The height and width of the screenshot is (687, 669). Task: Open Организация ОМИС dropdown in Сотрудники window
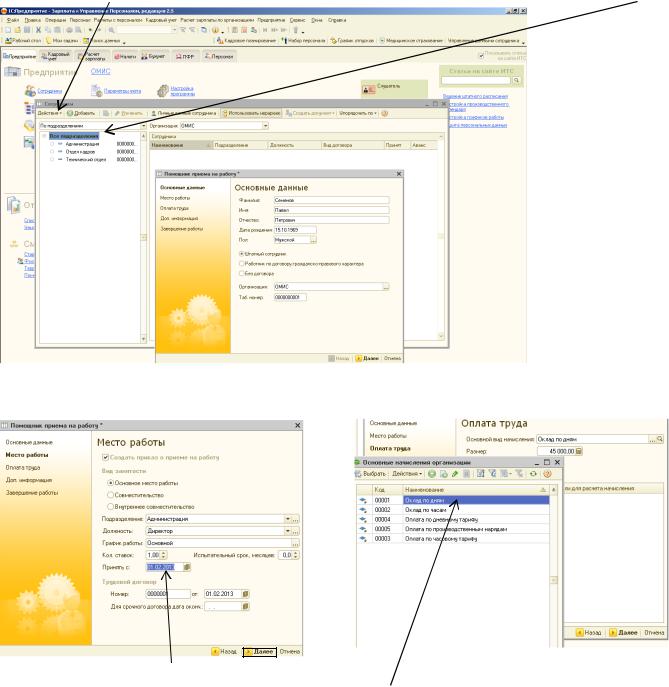click(265, 126)
